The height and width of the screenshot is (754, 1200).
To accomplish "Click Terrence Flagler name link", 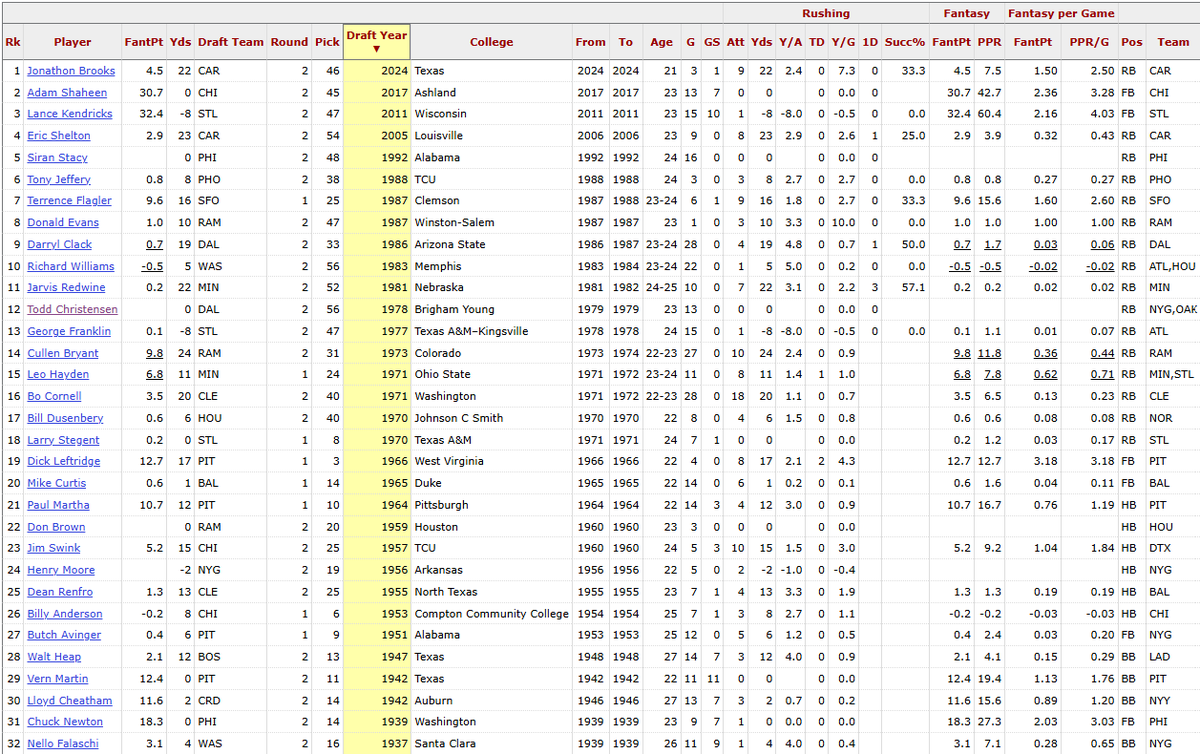I will pos(69,201).
